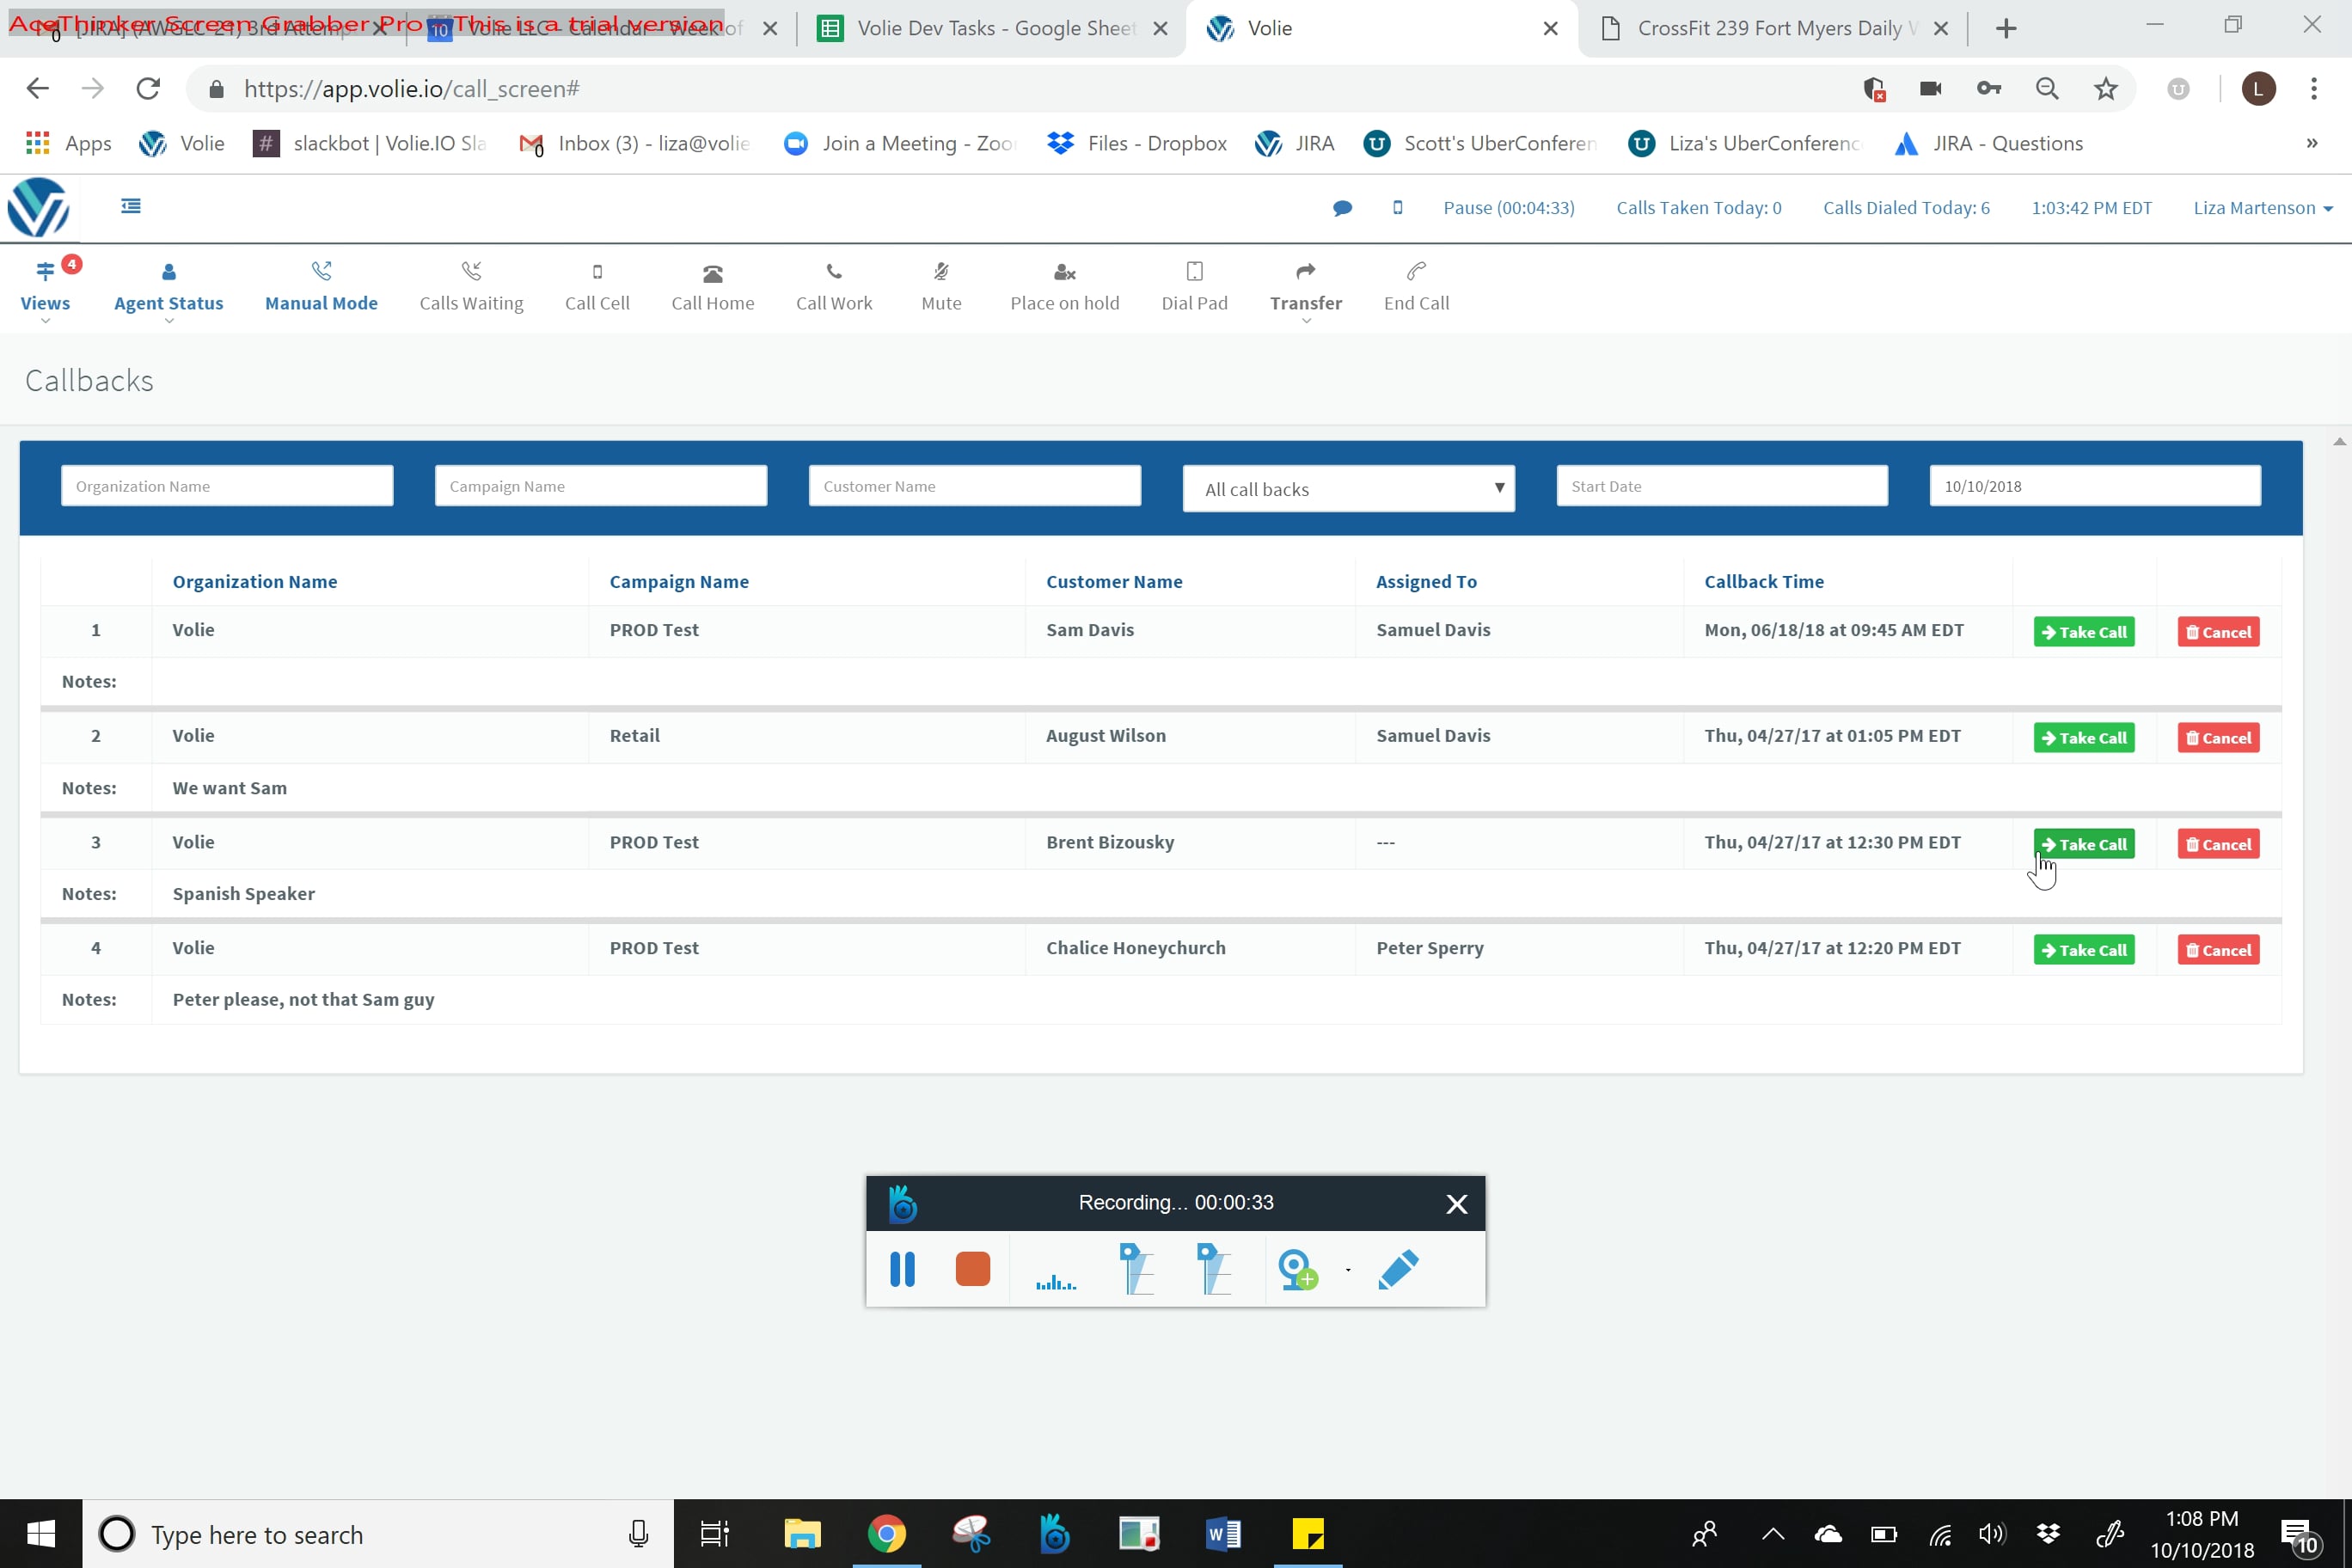Image resolution: width=2352 pixels, height=1568 pixels.
Task: Click the phone device icon in header
Action: point(1398,208)
